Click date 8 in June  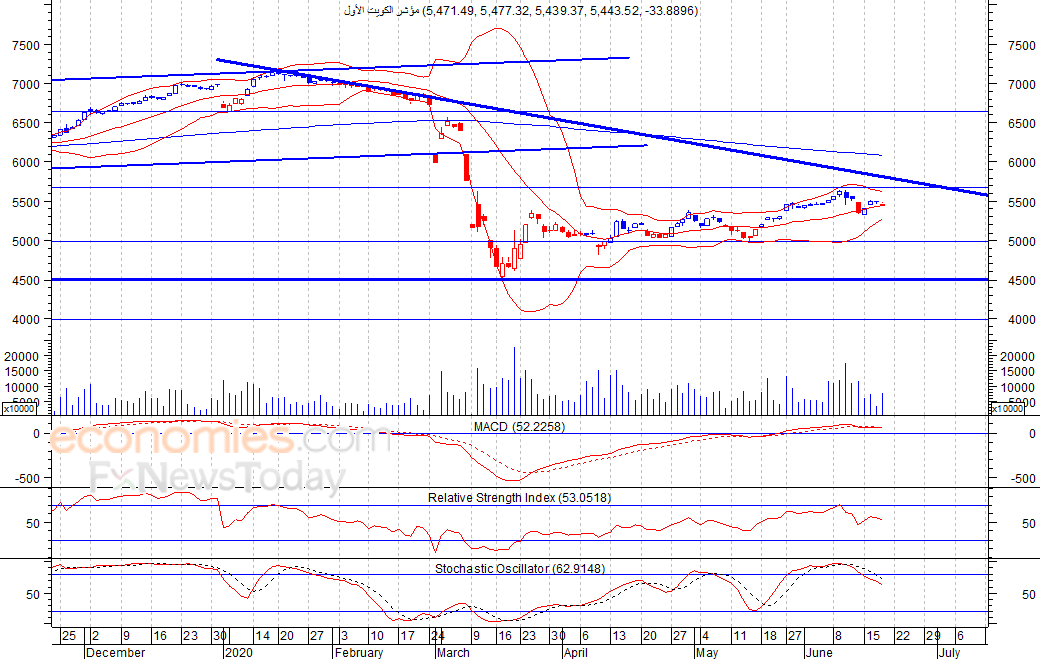(838, 636)
